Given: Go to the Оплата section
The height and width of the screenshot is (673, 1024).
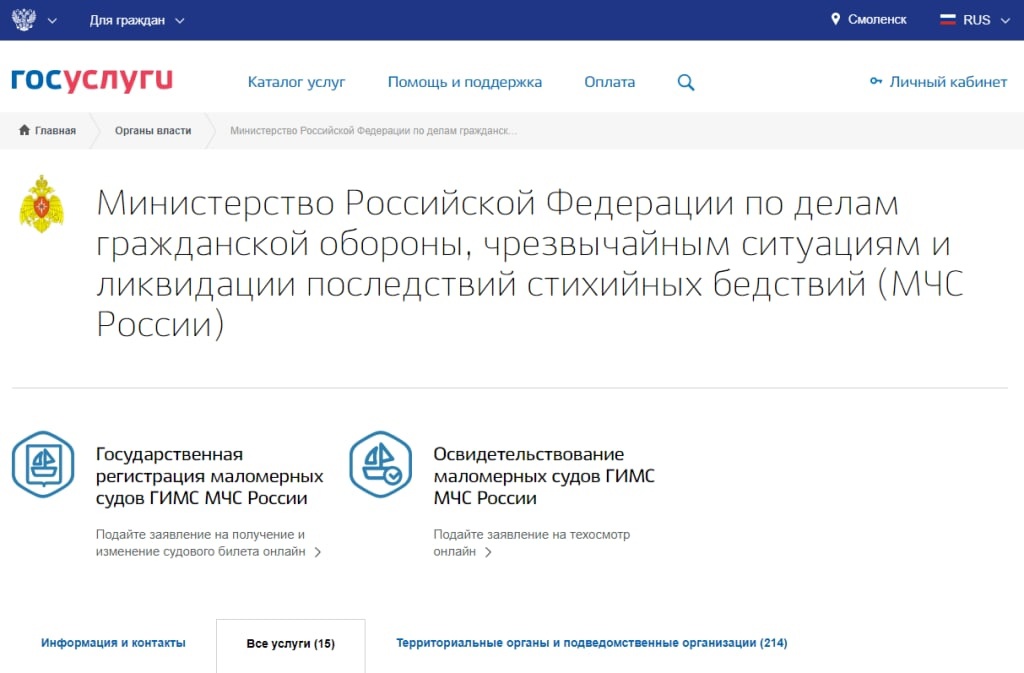Looking at the screenshot, I should coord(609,82).
